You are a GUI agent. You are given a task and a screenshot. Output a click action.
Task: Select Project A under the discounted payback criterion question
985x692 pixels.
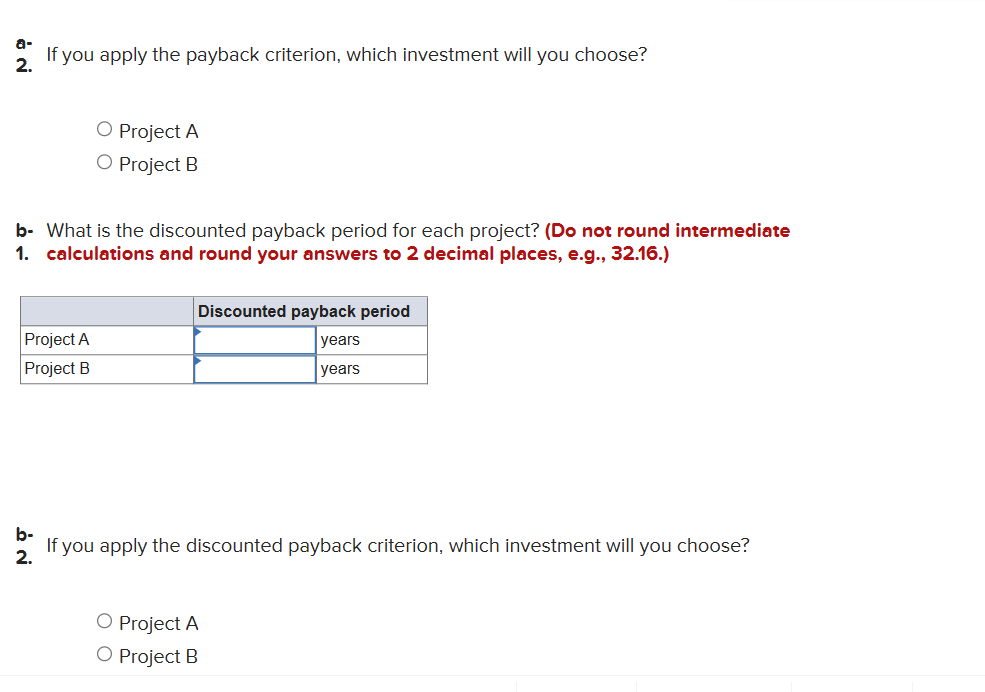coord(104,620)
